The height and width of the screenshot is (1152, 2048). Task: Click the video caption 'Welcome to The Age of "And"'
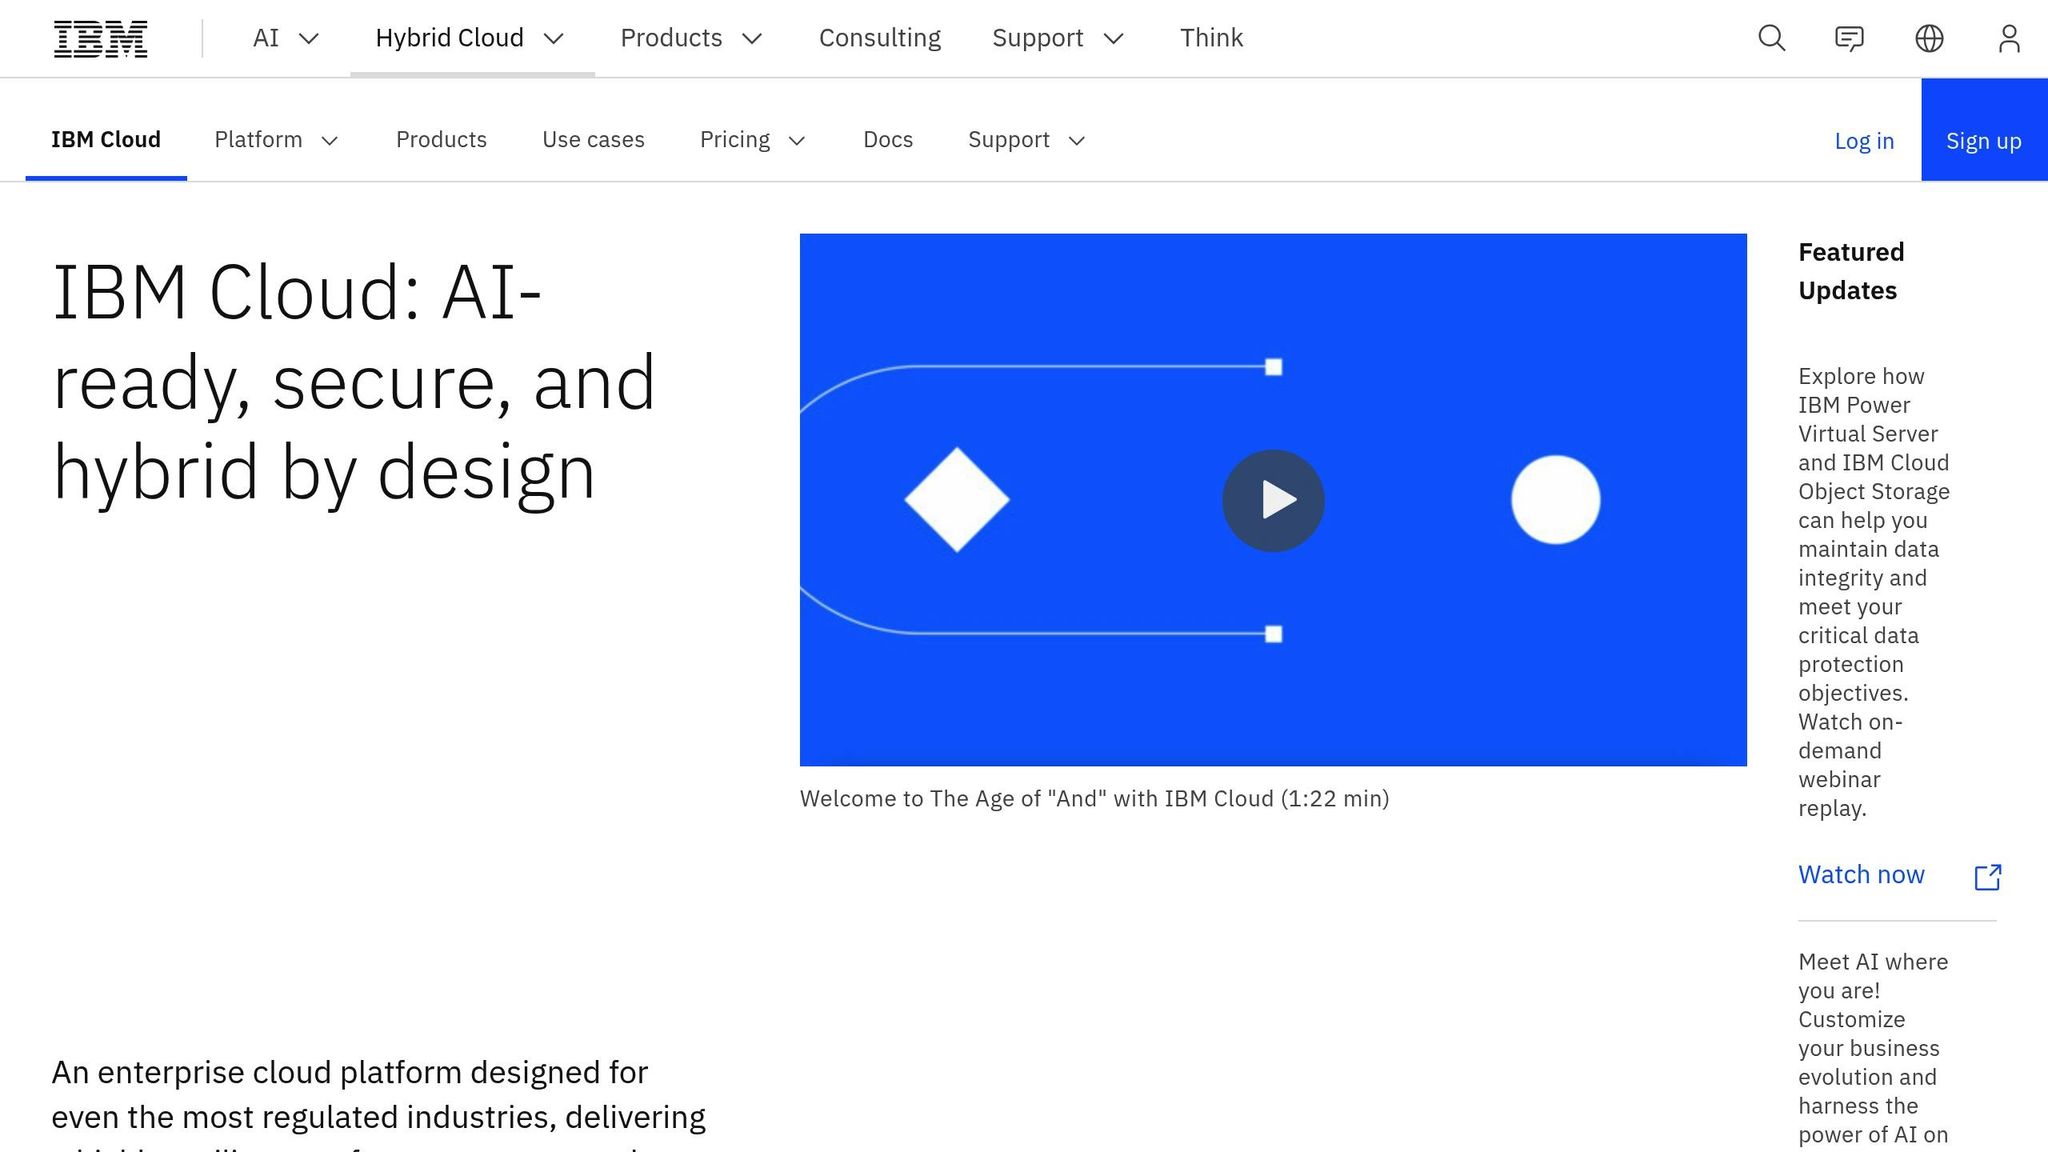coord(1094,799)
